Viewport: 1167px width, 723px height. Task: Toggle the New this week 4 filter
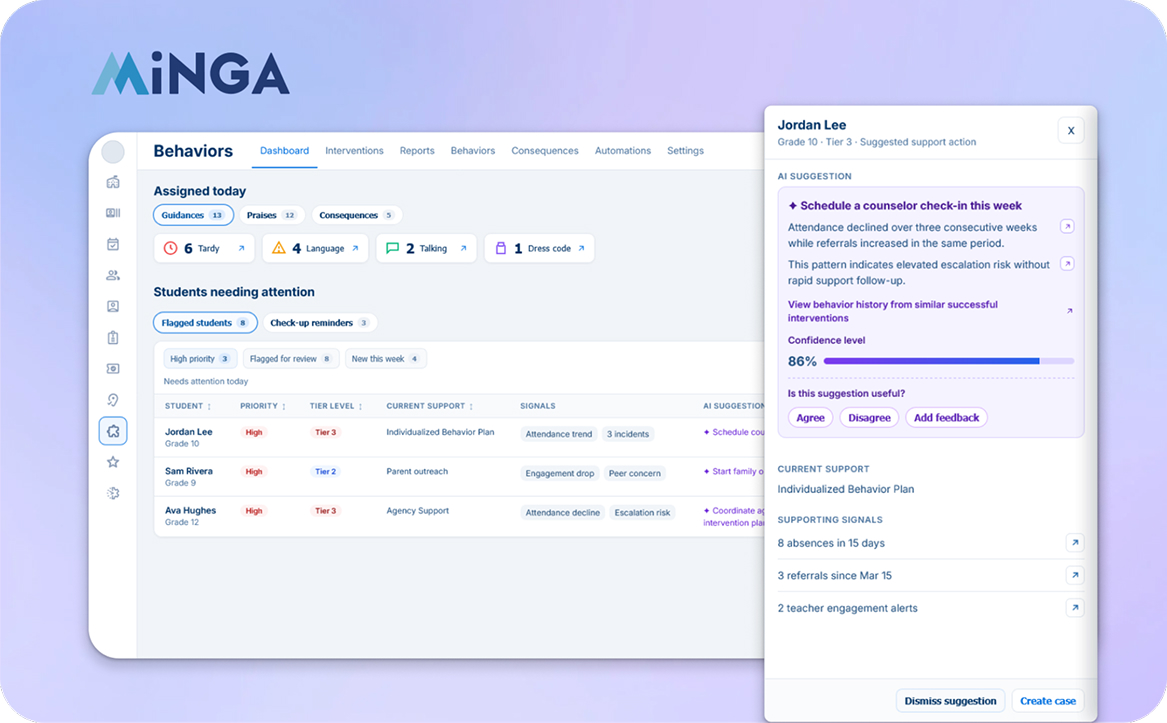(x=386, y=359)
